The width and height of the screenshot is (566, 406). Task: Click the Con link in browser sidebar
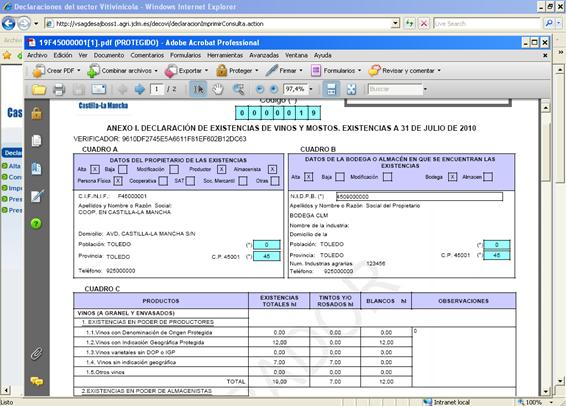tap(15, 177)
